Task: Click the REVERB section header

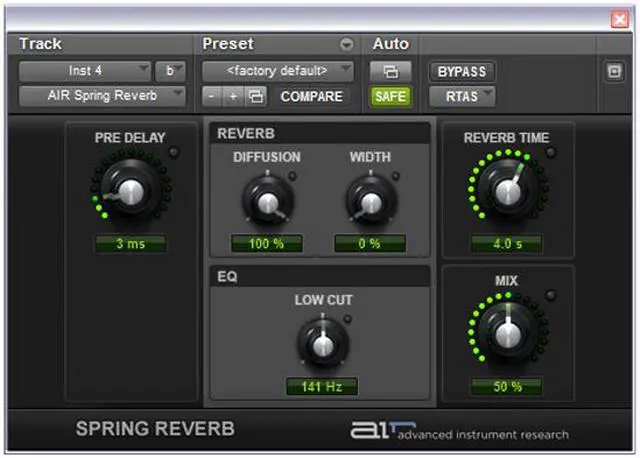Action: click(320, 133)
